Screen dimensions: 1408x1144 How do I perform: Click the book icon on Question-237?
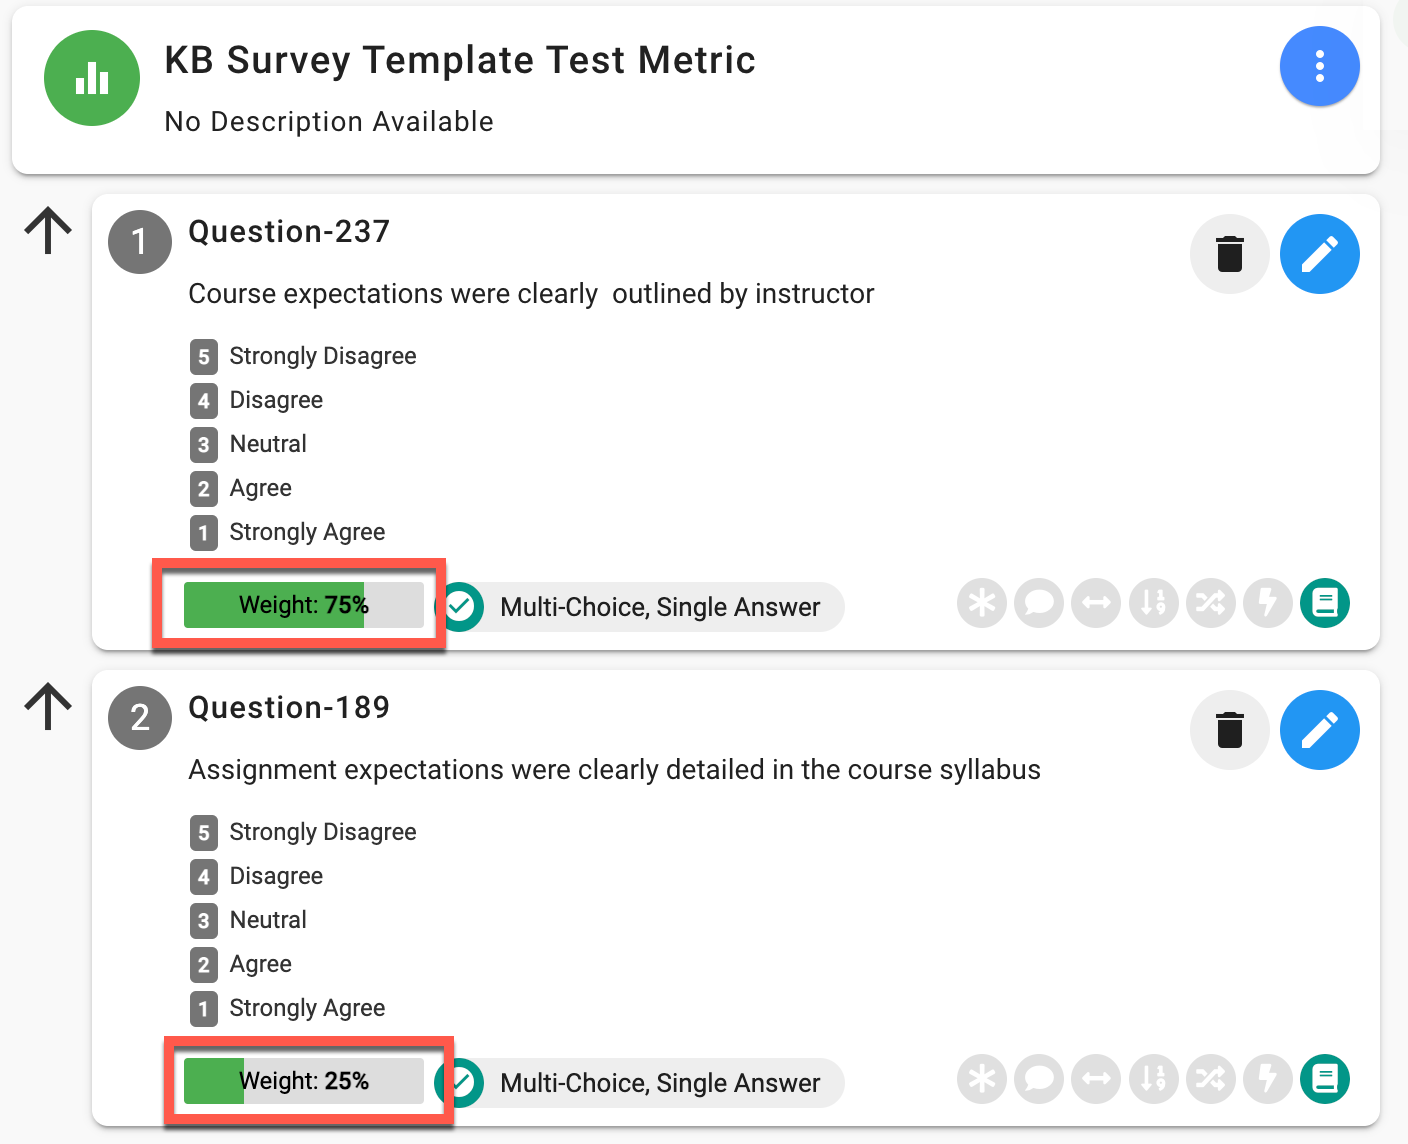[1325, 603]
